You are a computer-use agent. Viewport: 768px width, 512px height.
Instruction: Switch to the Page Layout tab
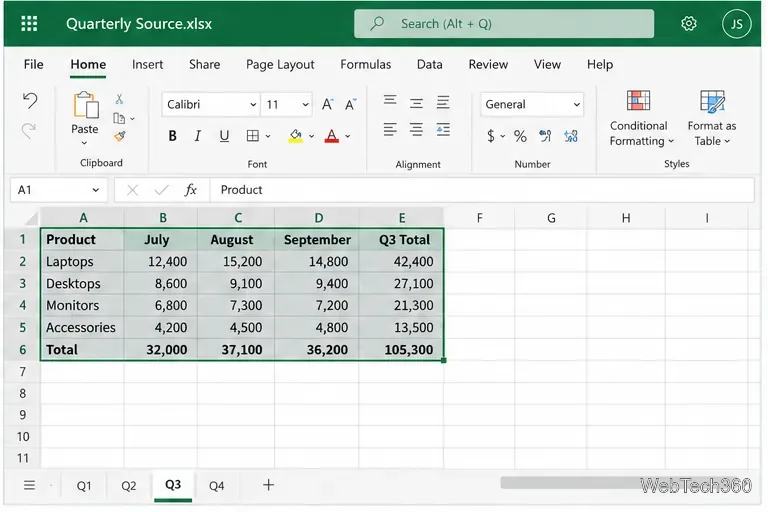[x=280, y=65]
